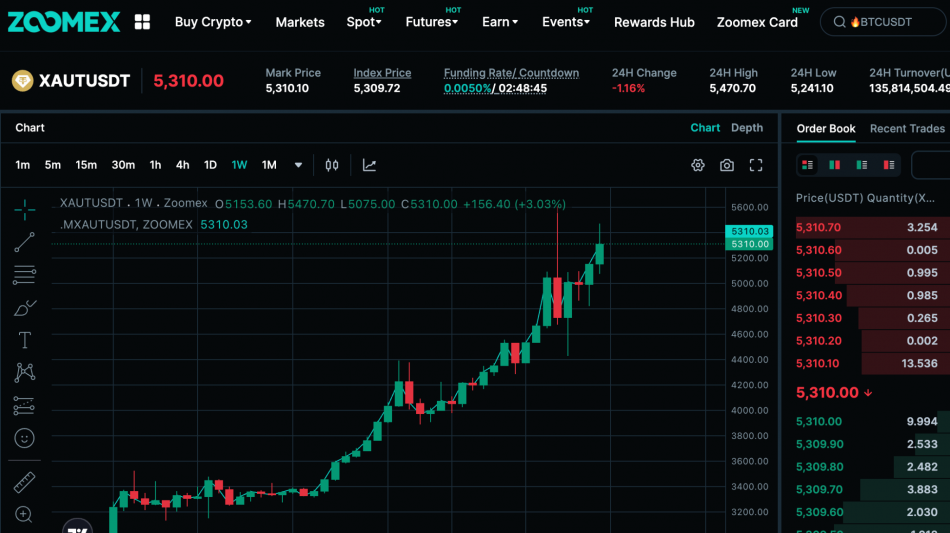Select the ruler measure tool
Viewport: 950px width, 533px height.
coord(25,483)
